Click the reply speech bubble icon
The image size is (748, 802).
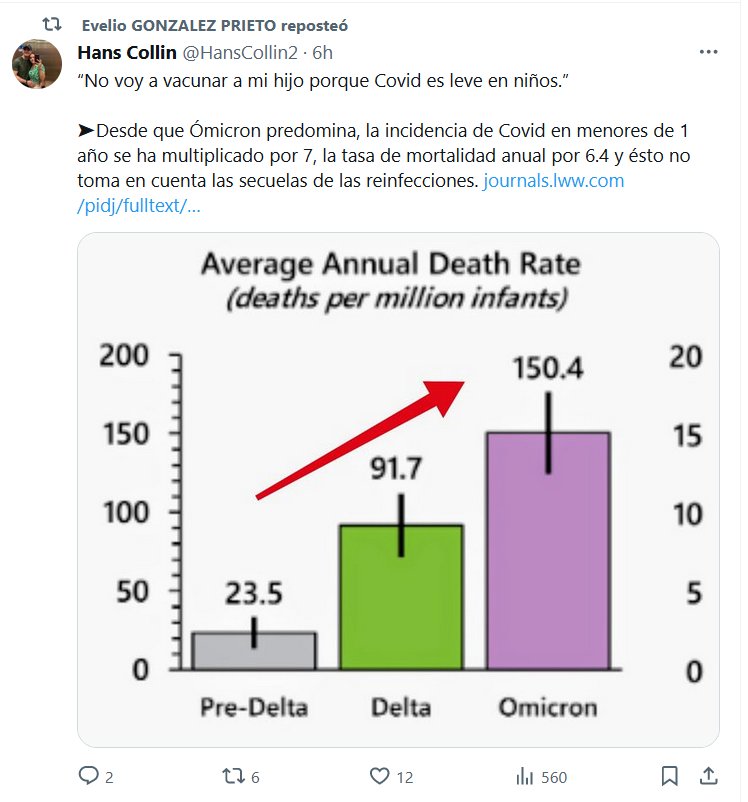[89, 776]
